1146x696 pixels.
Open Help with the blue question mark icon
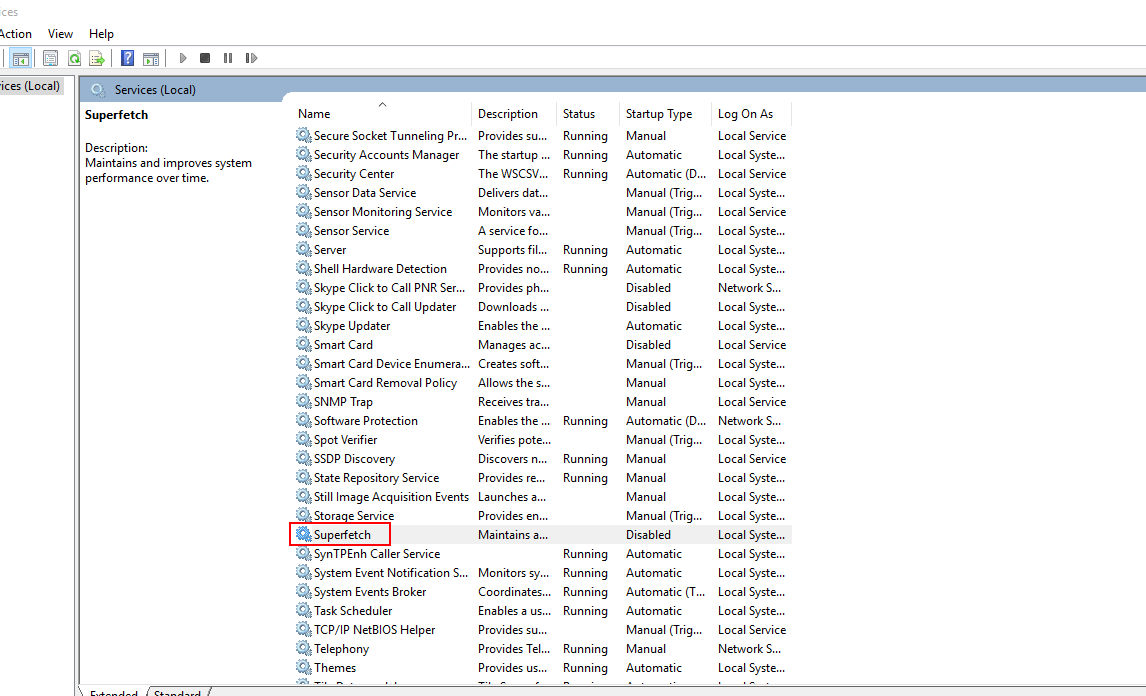(127, 58)
